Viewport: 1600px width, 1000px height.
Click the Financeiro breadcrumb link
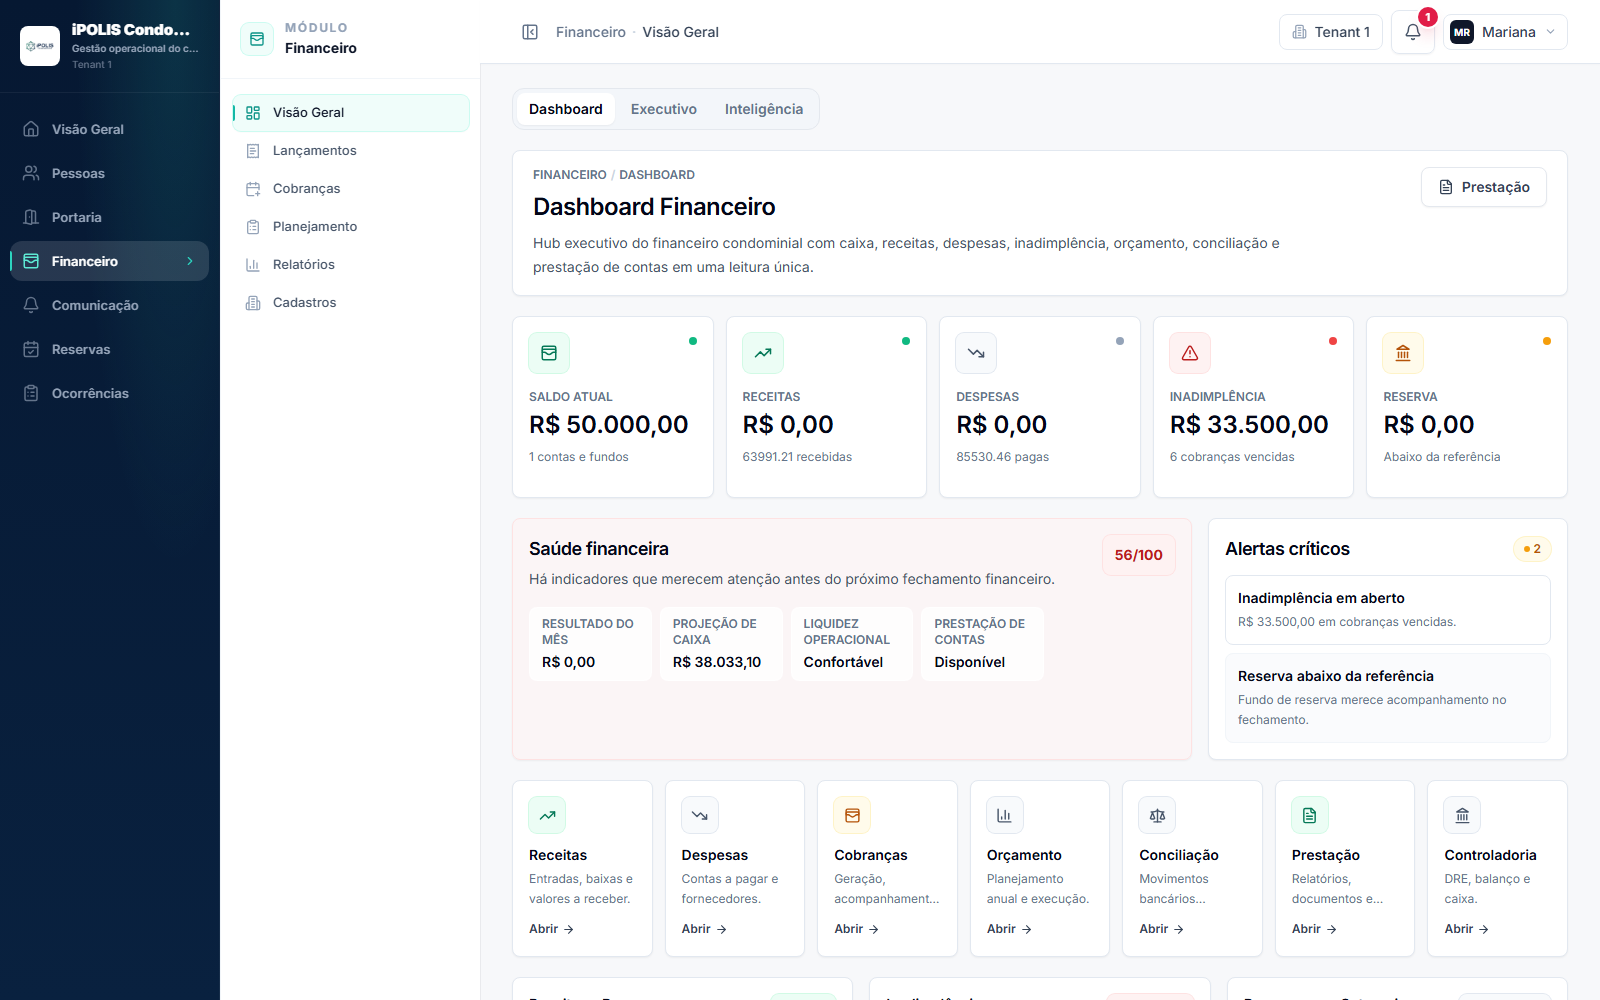pyautogui.click(x=590, y=32)
